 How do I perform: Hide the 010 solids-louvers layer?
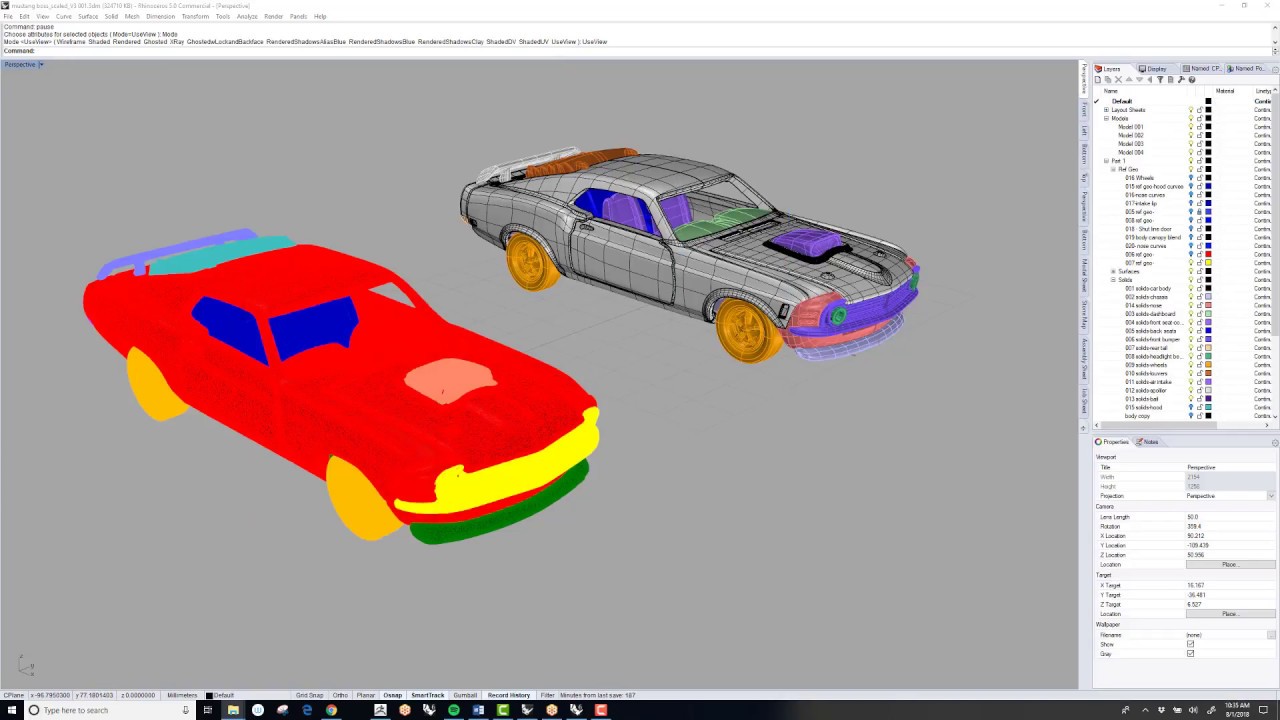pos(1191,373)
